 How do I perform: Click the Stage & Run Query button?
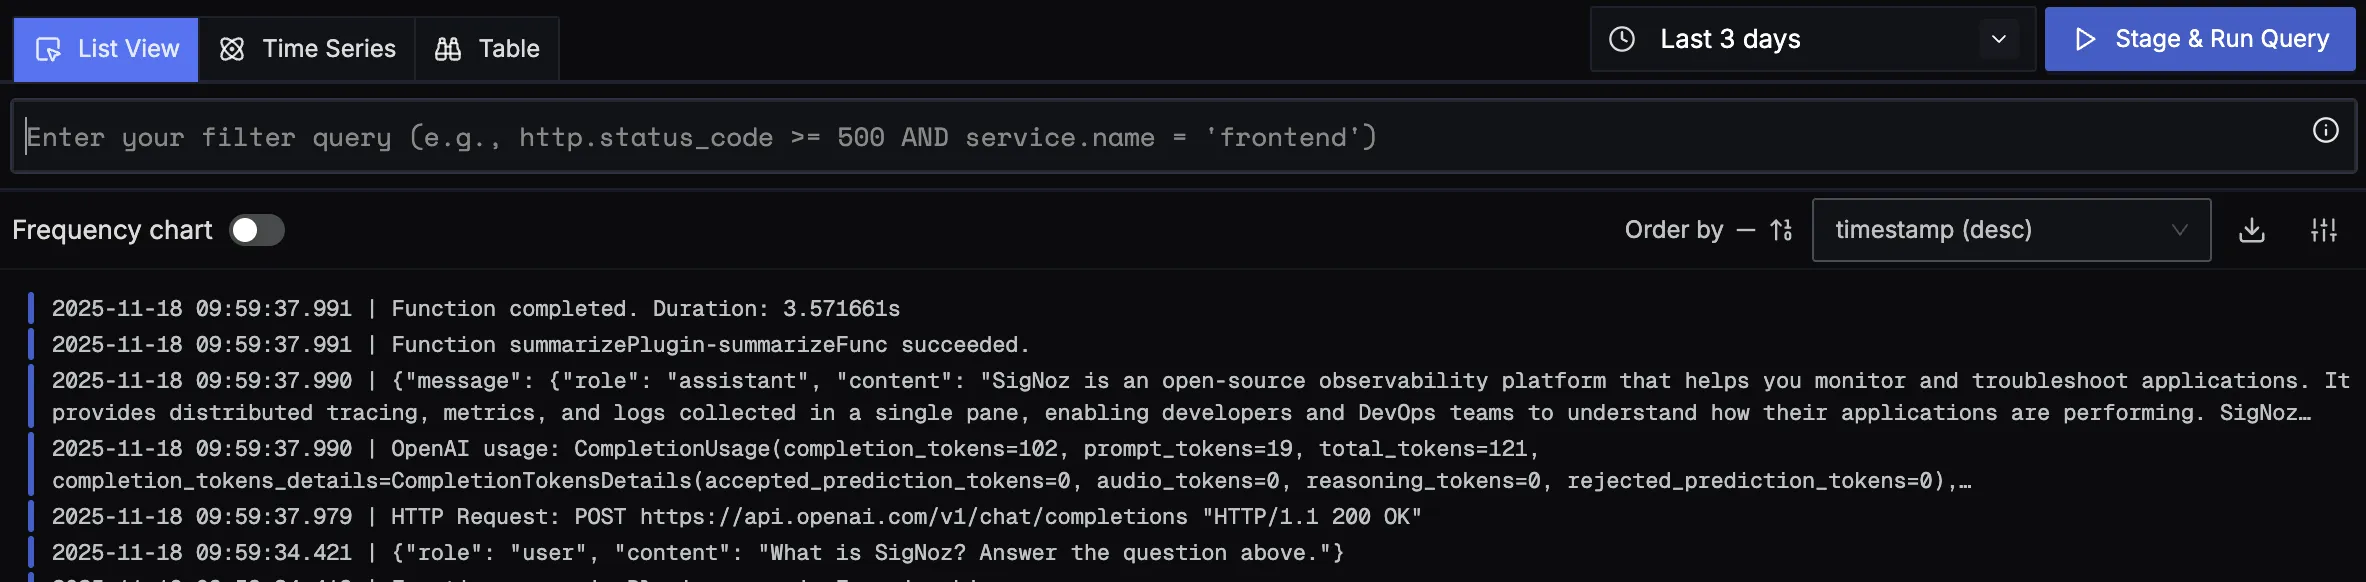2199,38
